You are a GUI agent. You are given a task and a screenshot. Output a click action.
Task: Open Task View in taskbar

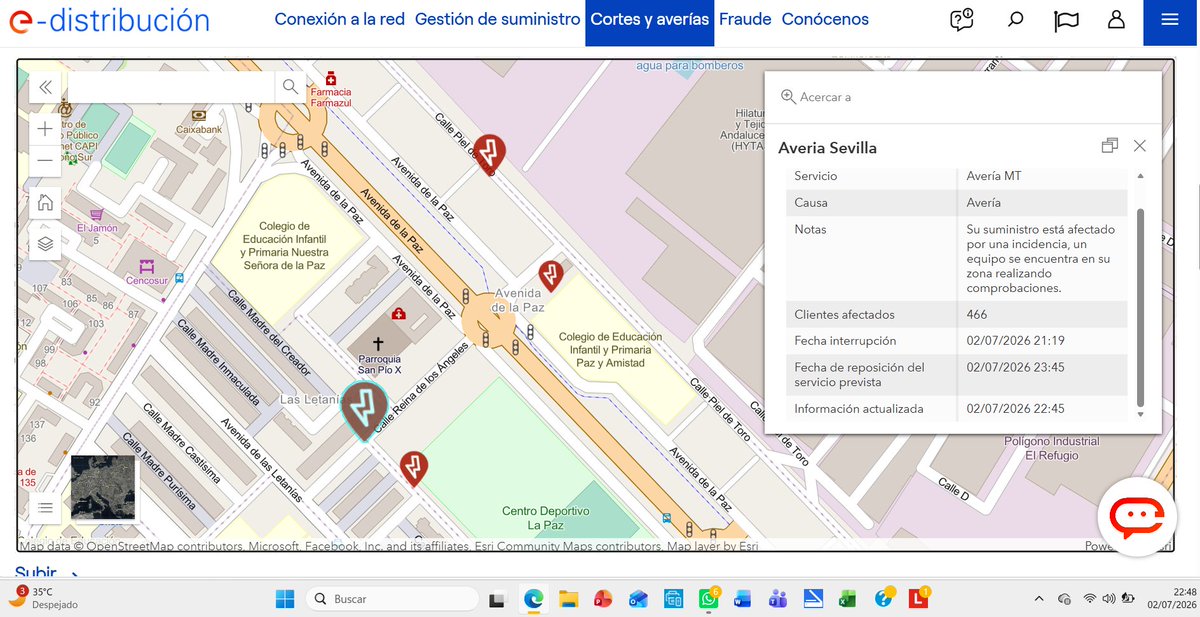pos(496,599)
